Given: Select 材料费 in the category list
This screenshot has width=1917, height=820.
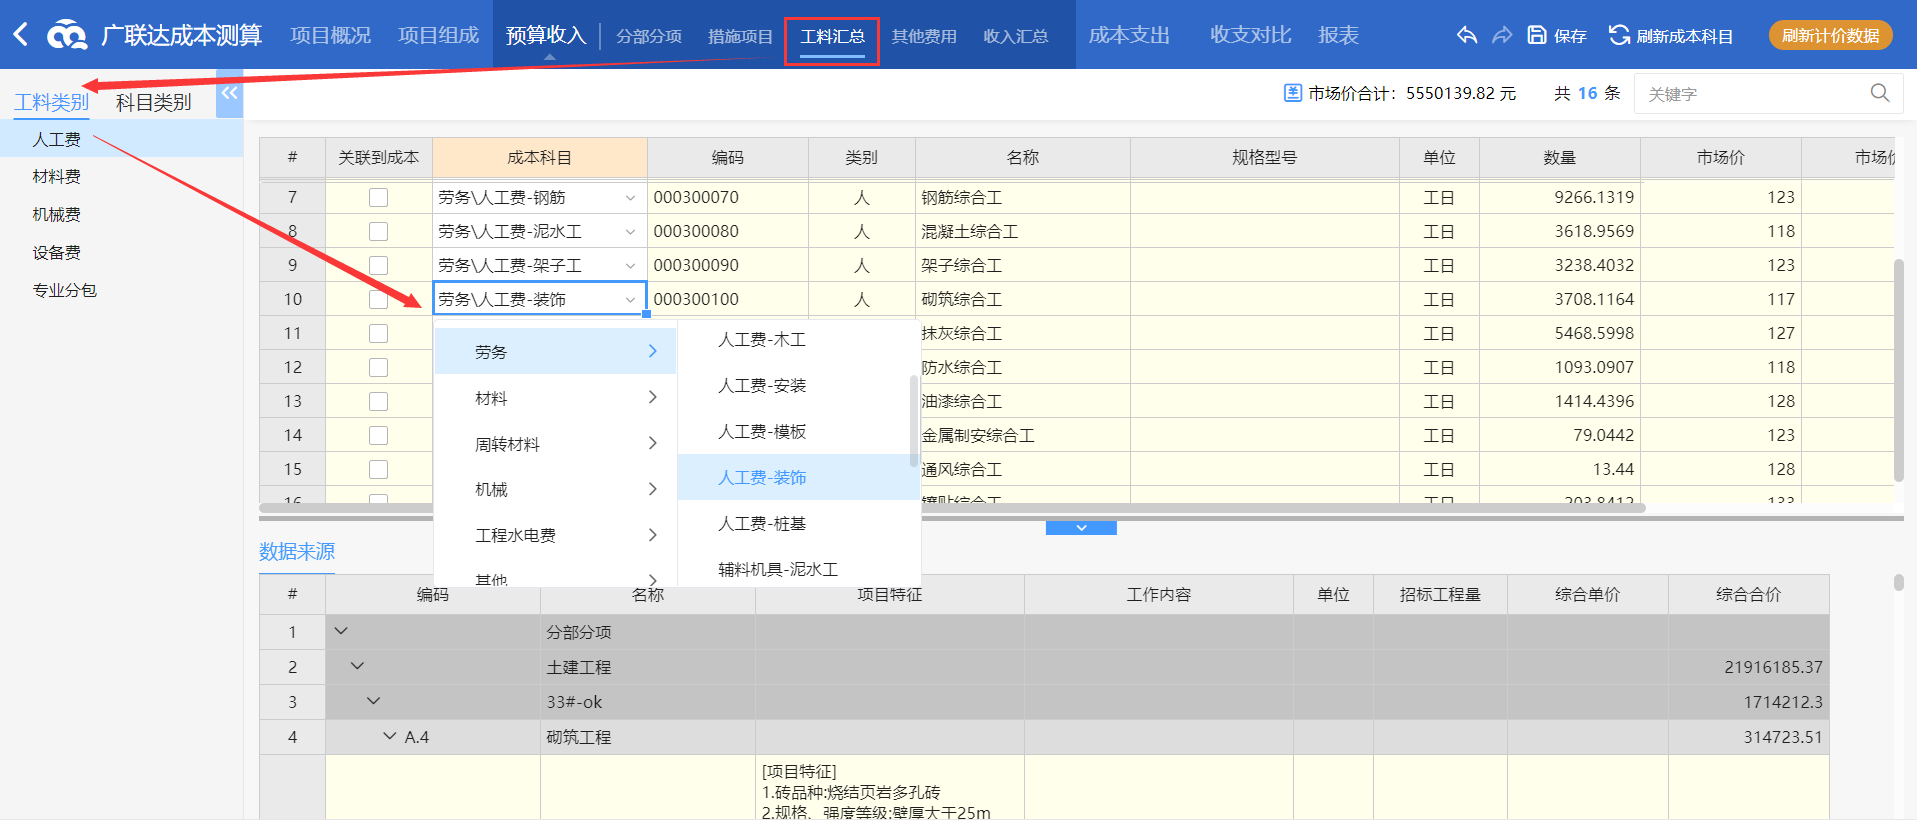Looking at the screenshot, I should (121, 177).
